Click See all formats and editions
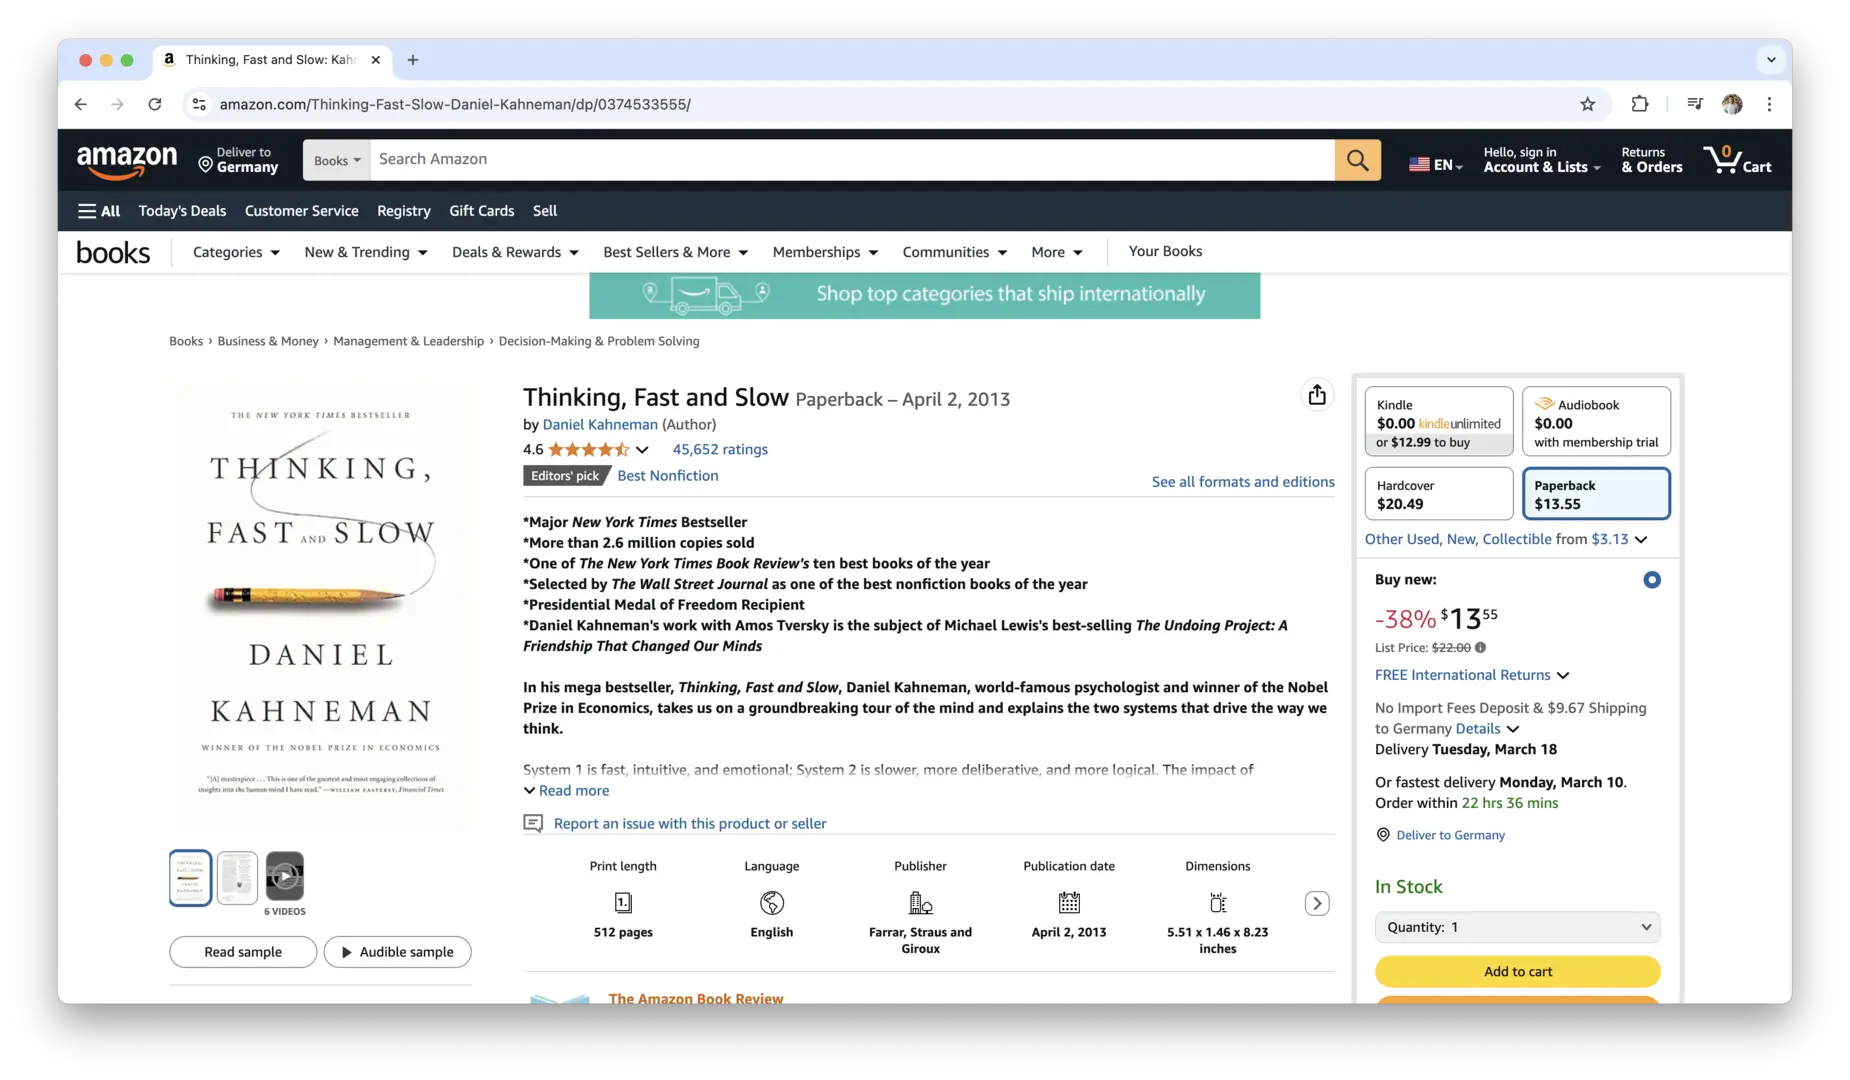 tap(1243, 482)
